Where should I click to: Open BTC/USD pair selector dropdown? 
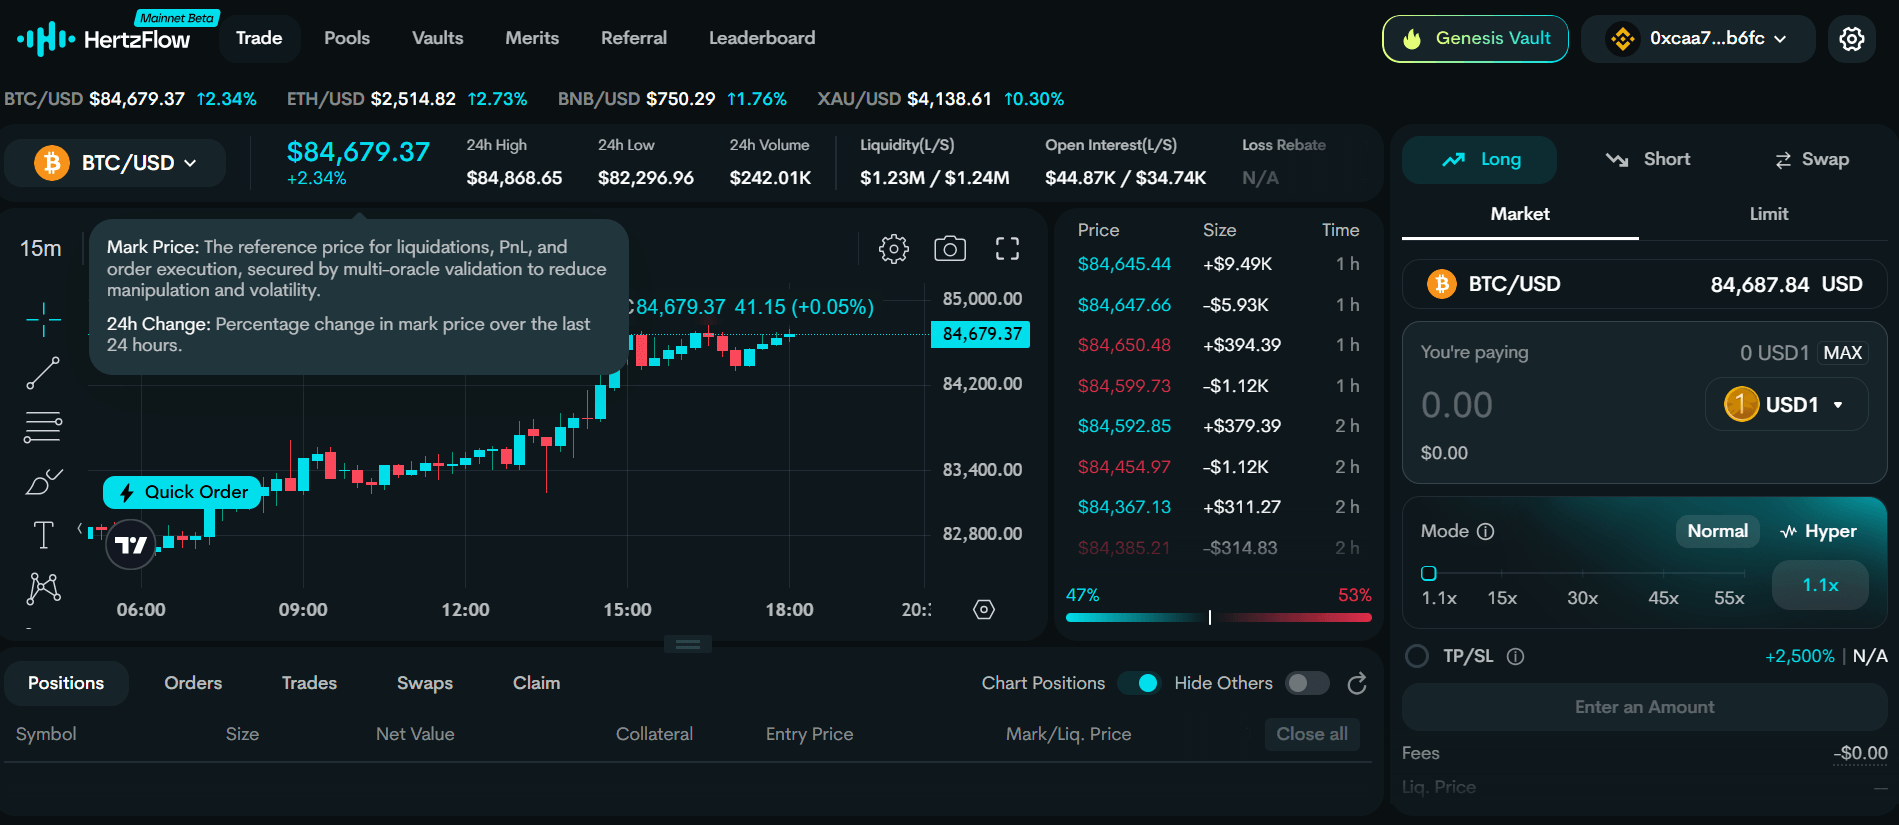115,163
